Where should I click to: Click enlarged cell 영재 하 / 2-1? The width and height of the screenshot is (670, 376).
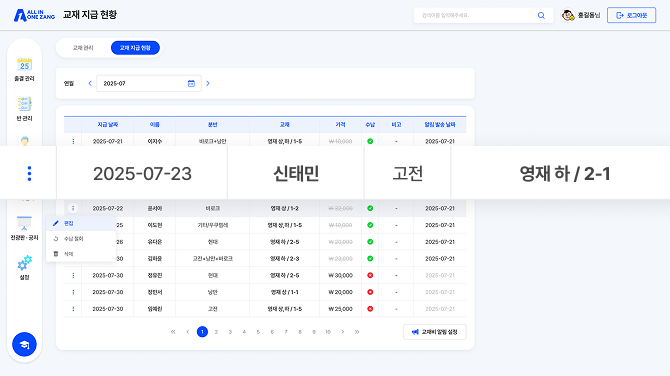(x=565, y=173)
